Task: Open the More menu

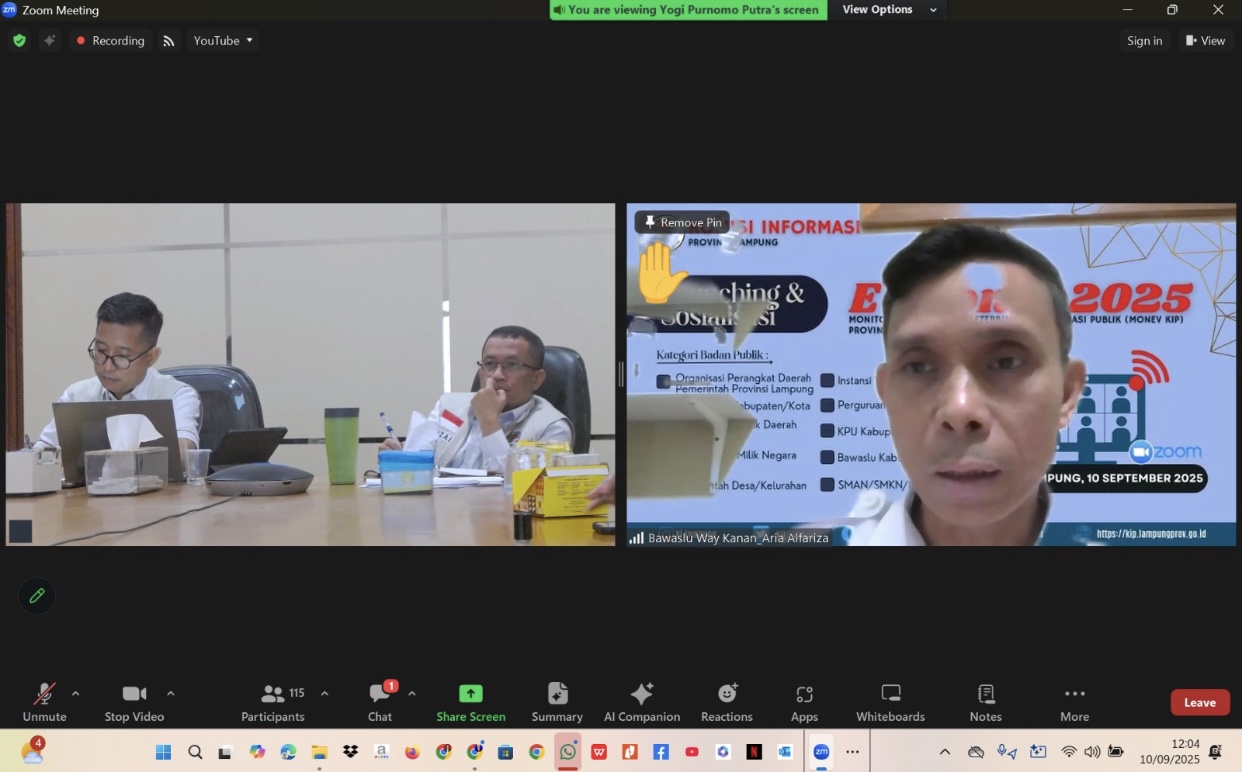Action: (x=1074, y=702)
